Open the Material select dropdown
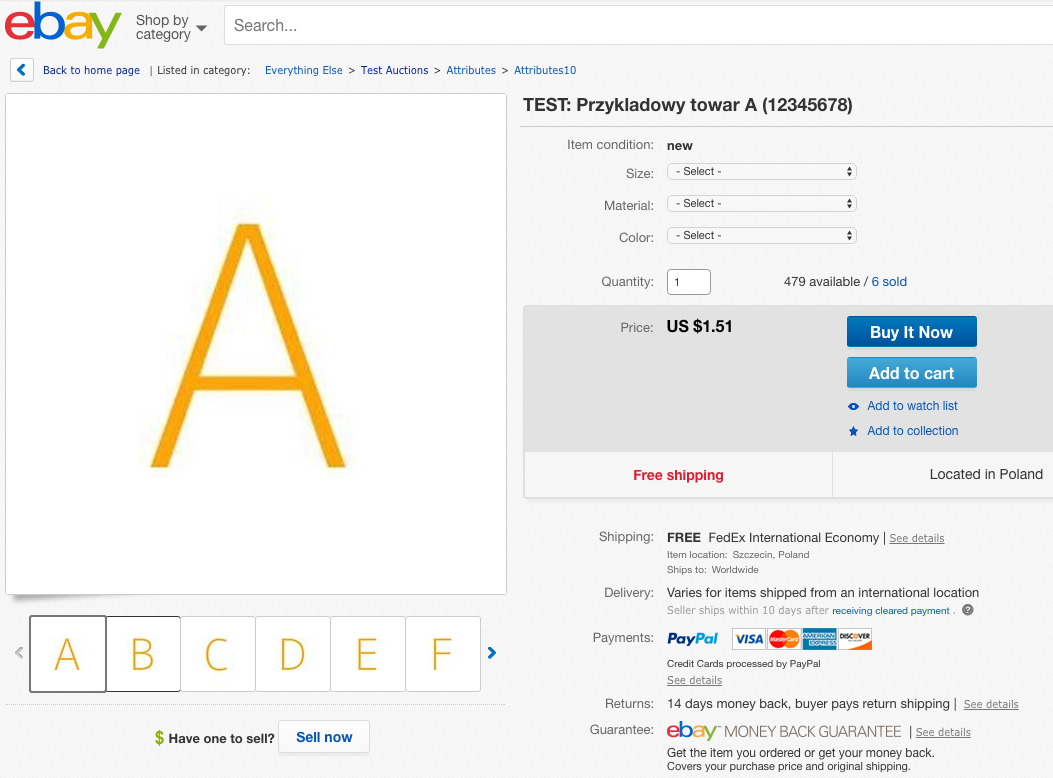The image size is (1053, 778). [x=762, y=203]
